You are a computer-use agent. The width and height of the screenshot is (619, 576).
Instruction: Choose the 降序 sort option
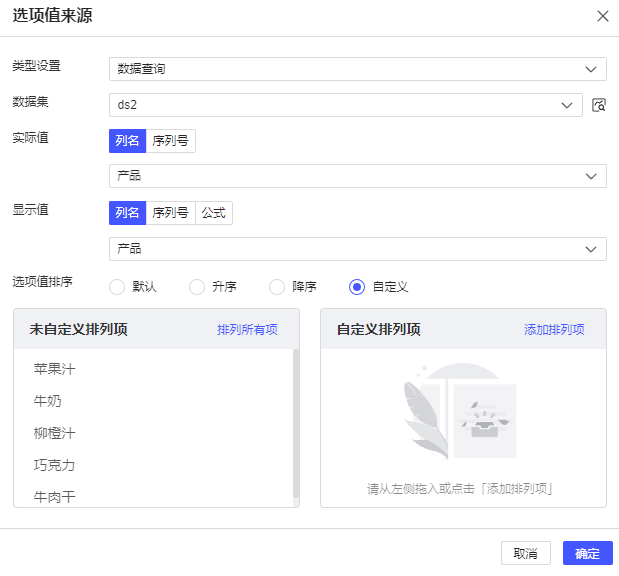pos(277,287)
